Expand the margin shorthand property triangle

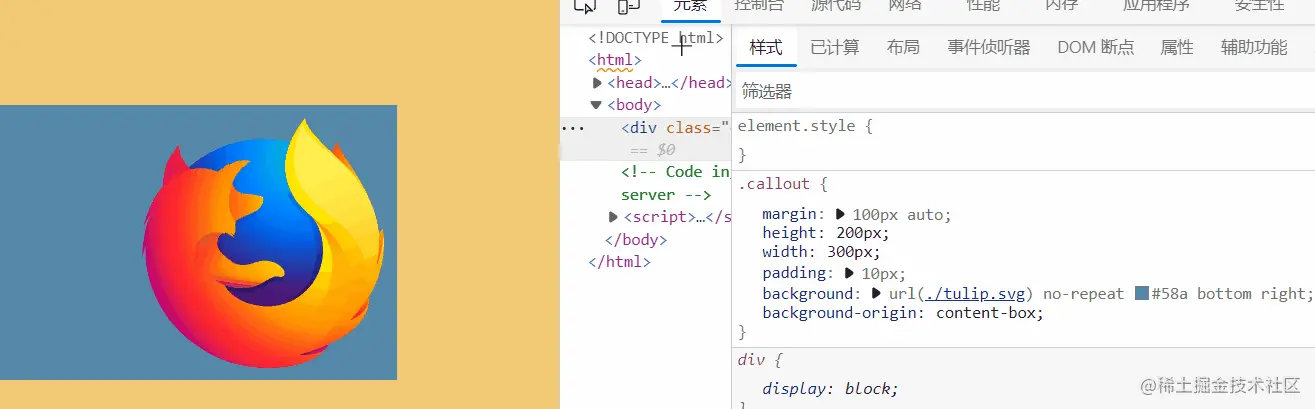[841, 215]
